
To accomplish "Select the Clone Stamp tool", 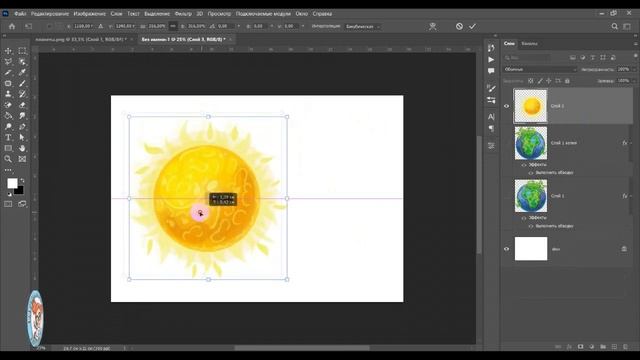I will (x=8, y=94).
